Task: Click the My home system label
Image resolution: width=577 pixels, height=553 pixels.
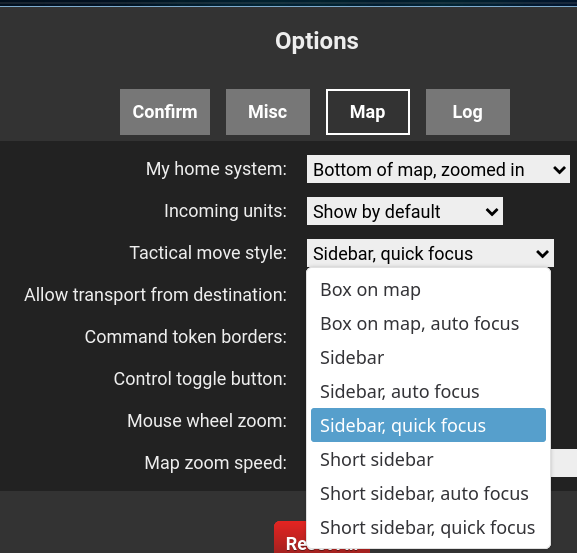Action: pos(216,169)
